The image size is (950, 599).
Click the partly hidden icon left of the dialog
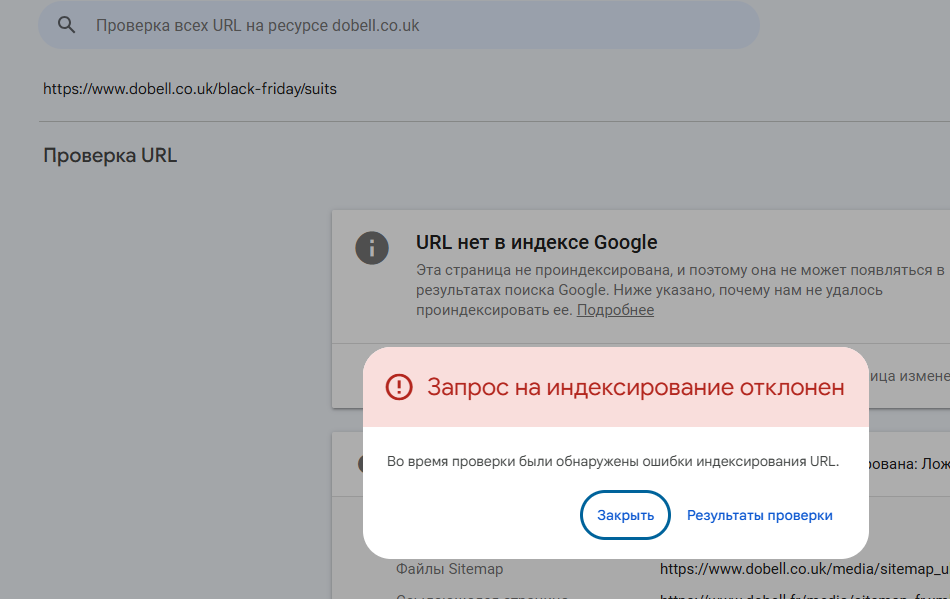359,463
